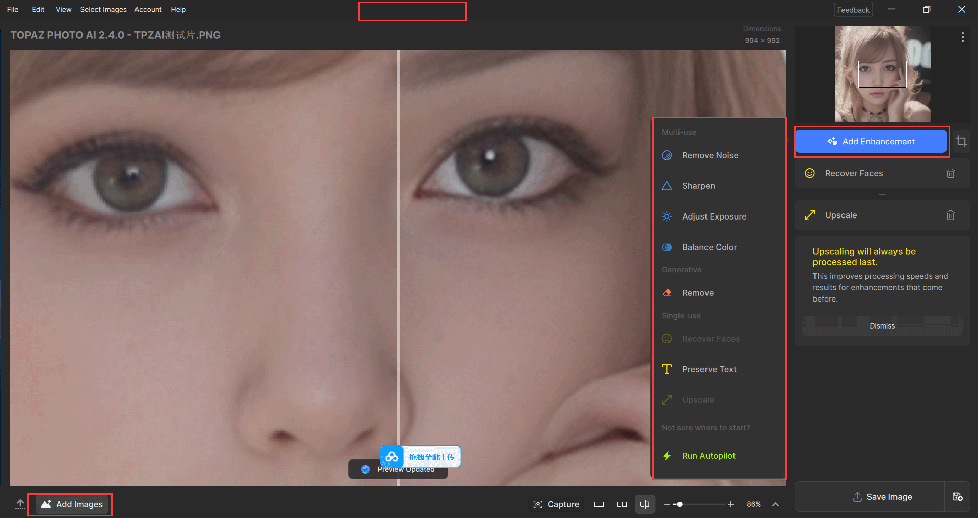
Task: Click the 'Not sure where to start?' text
Action: tap(705, 428)
